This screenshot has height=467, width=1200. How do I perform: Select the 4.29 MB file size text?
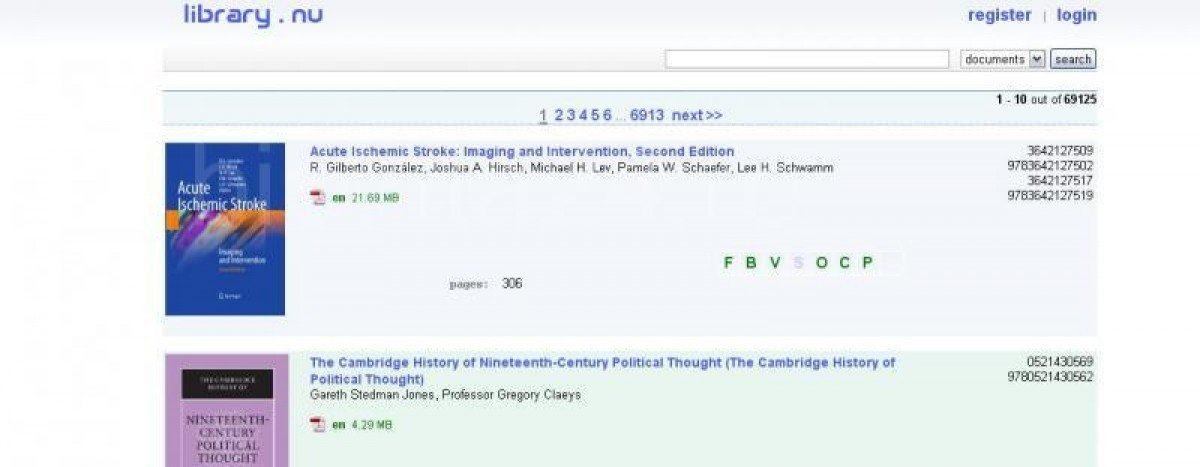click(372, 425)
